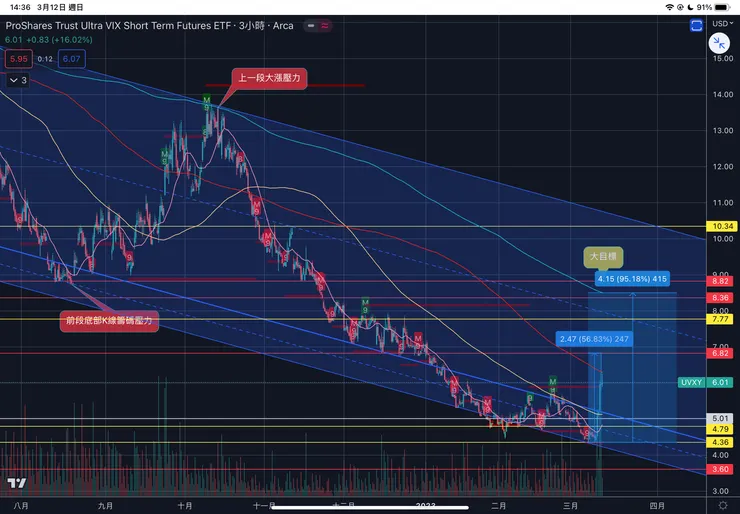Tap the Do Not Disturb moon icon
This screenshot has height=514, width=740.
point(690,7)
